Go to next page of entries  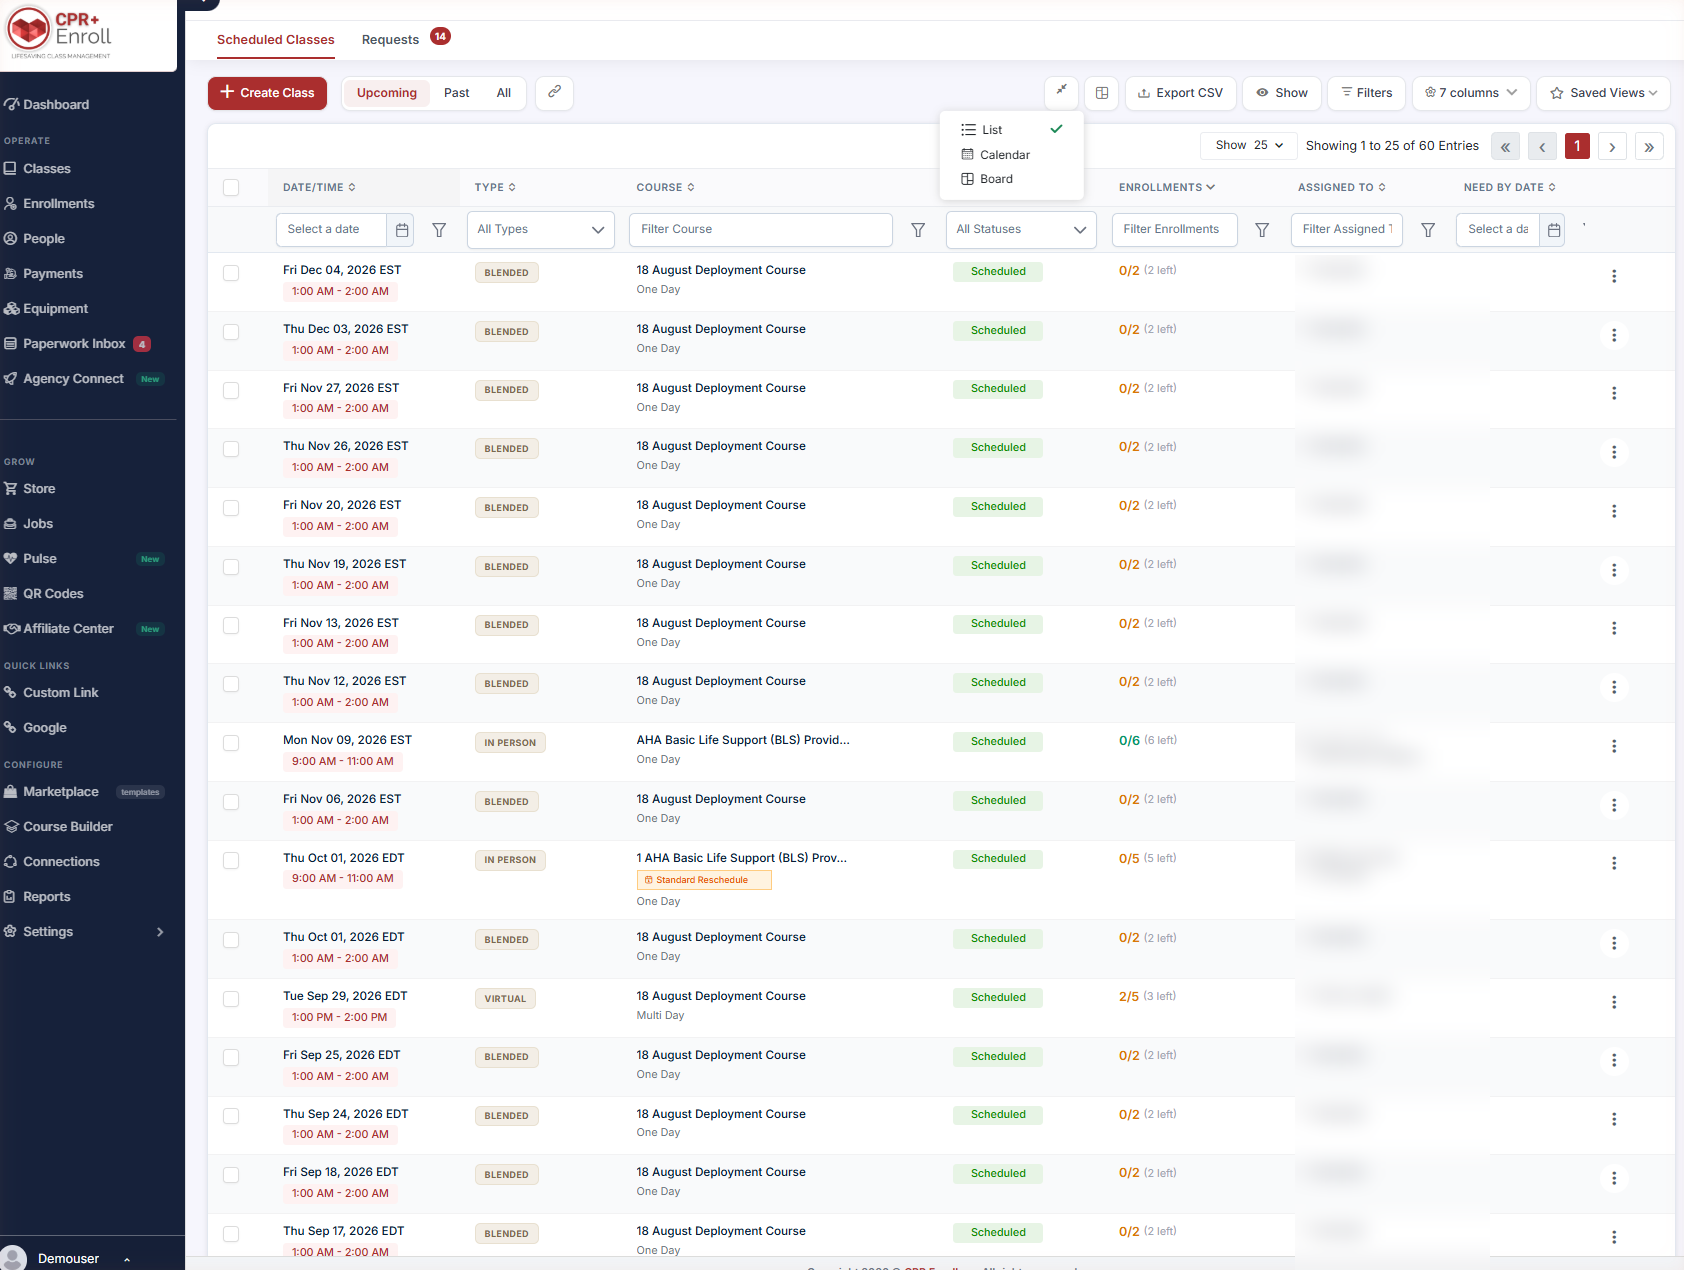click(x=1611, y=146)
